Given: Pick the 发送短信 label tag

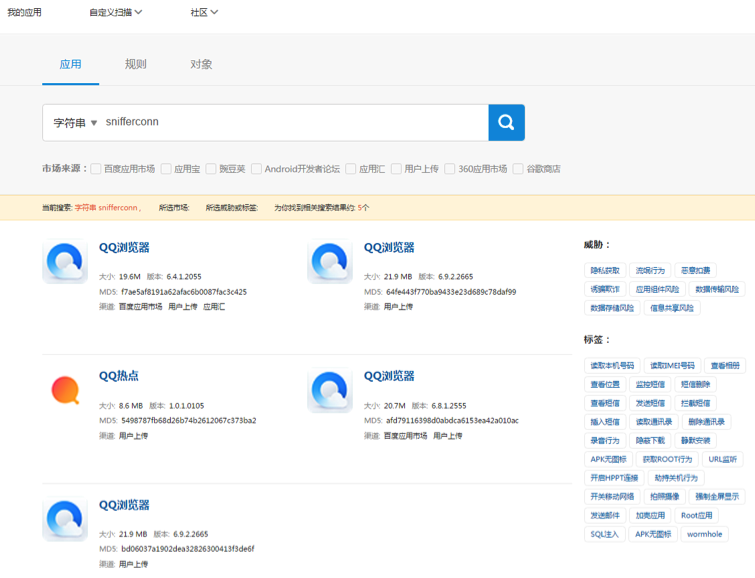Looking at the screenshot, I should point(650,403).
